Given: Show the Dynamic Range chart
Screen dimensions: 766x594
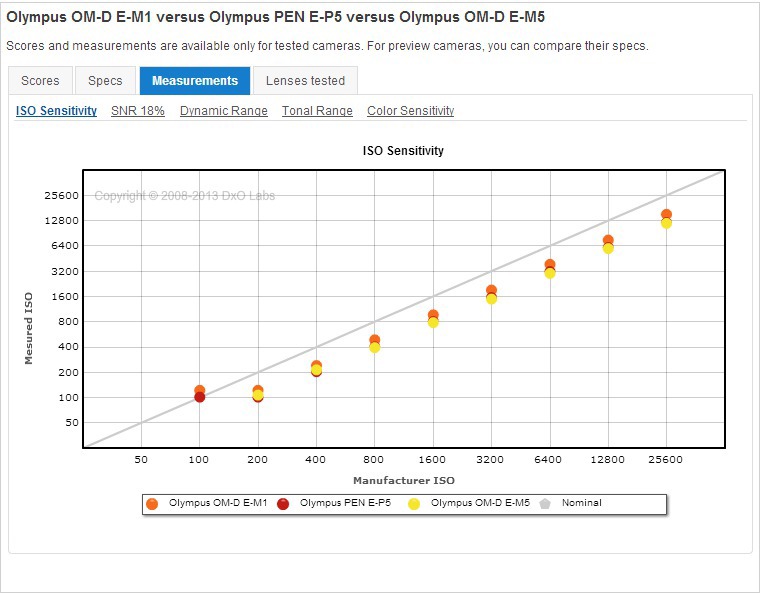Looking at the screenshot, I should [x=224, y=111].
